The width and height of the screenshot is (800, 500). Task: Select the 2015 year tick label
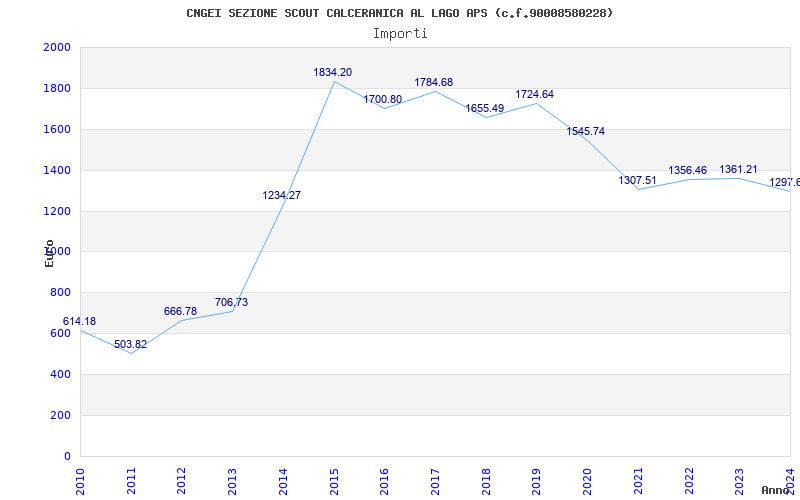click(x=334, y=480)
